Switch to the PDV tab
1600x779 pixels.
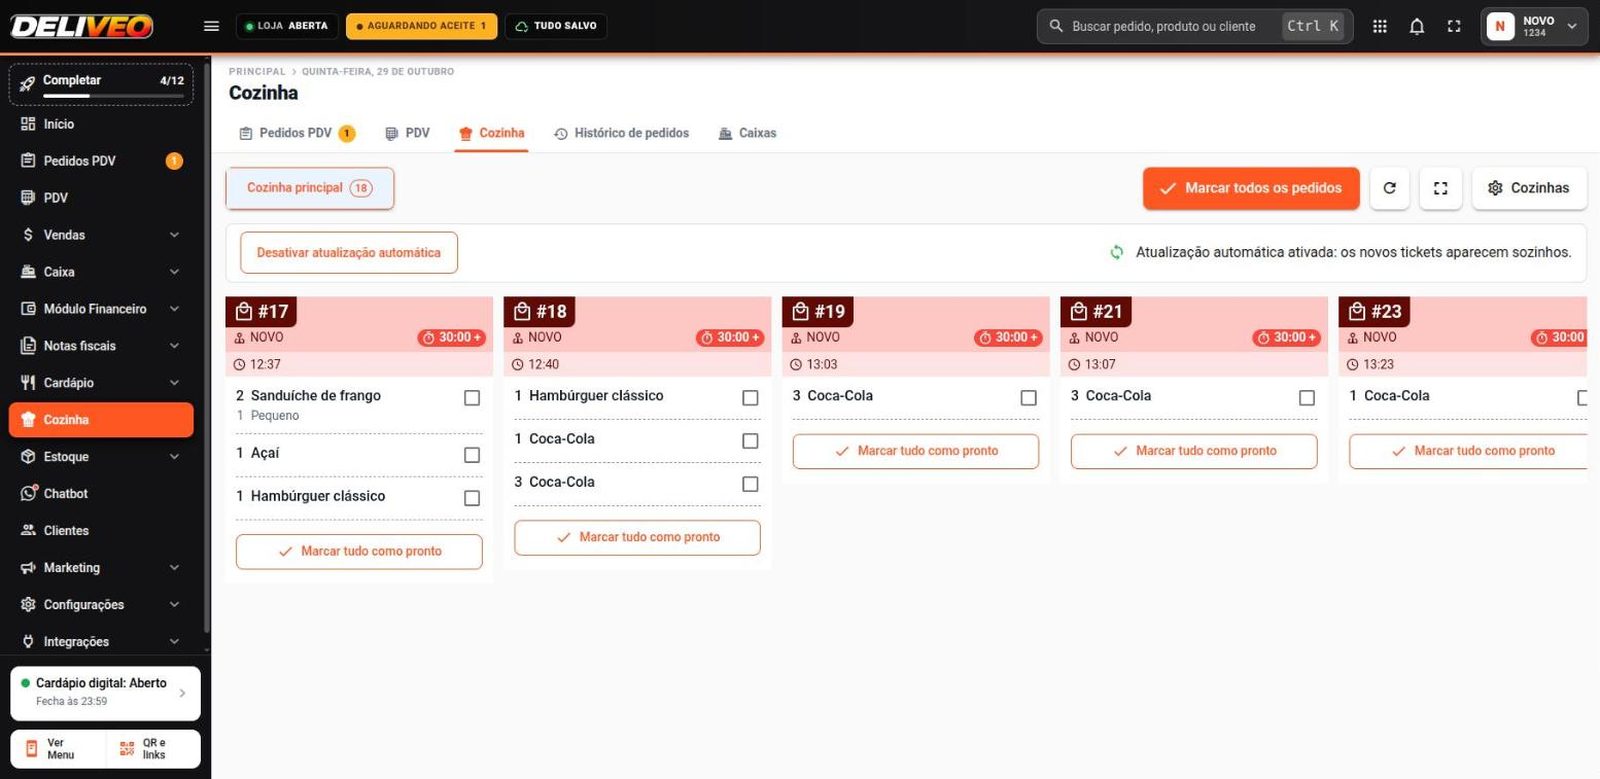pyautogui.click(x=407, y=133)
